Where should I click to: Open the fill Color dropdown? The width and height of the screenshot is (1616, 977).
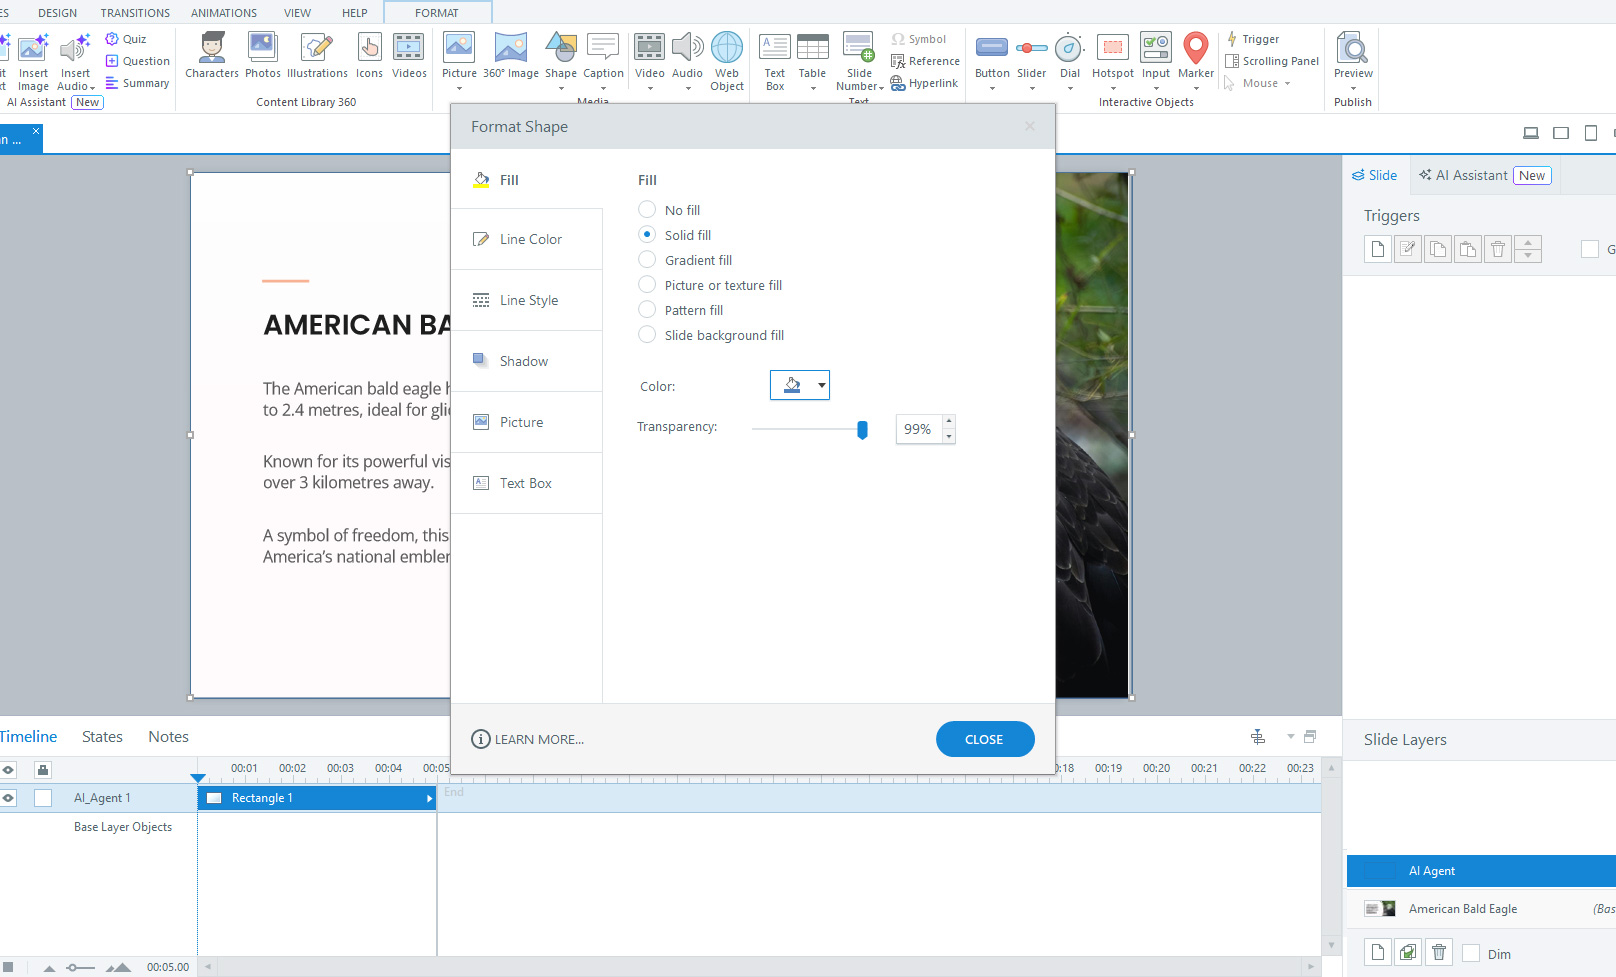(821, 385)
